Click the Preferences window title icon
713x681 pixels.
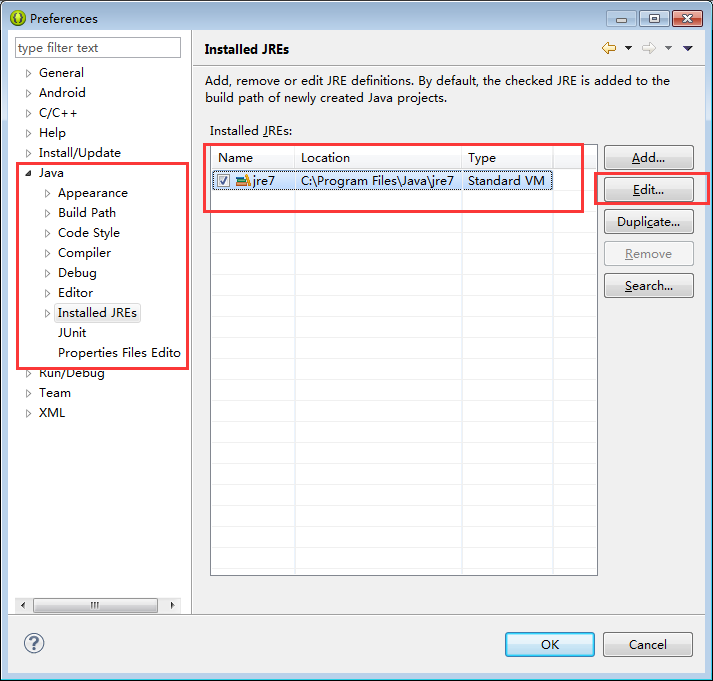pyautogui.click(x=18, y=18)
